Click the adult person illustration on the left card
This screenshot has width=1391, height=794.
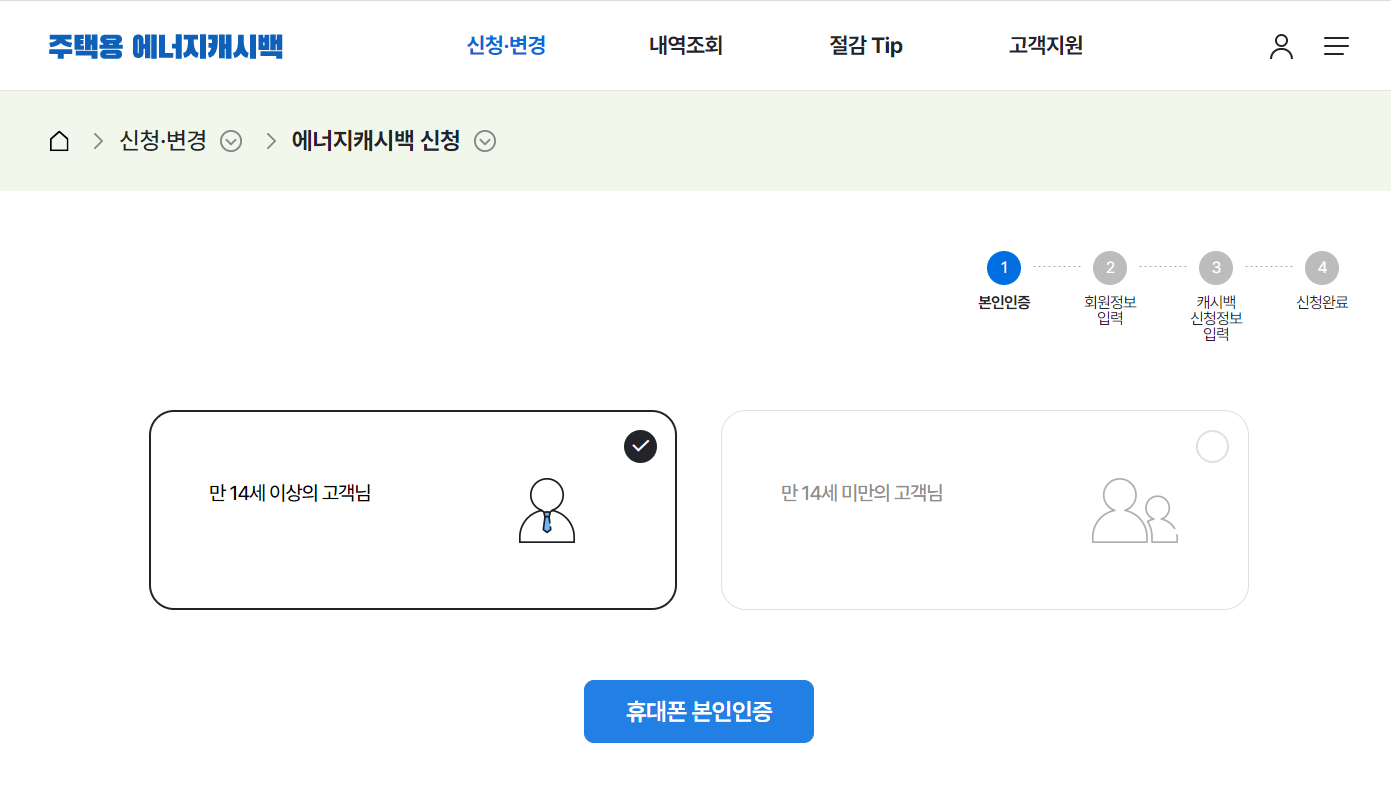[x=546, y=511]
